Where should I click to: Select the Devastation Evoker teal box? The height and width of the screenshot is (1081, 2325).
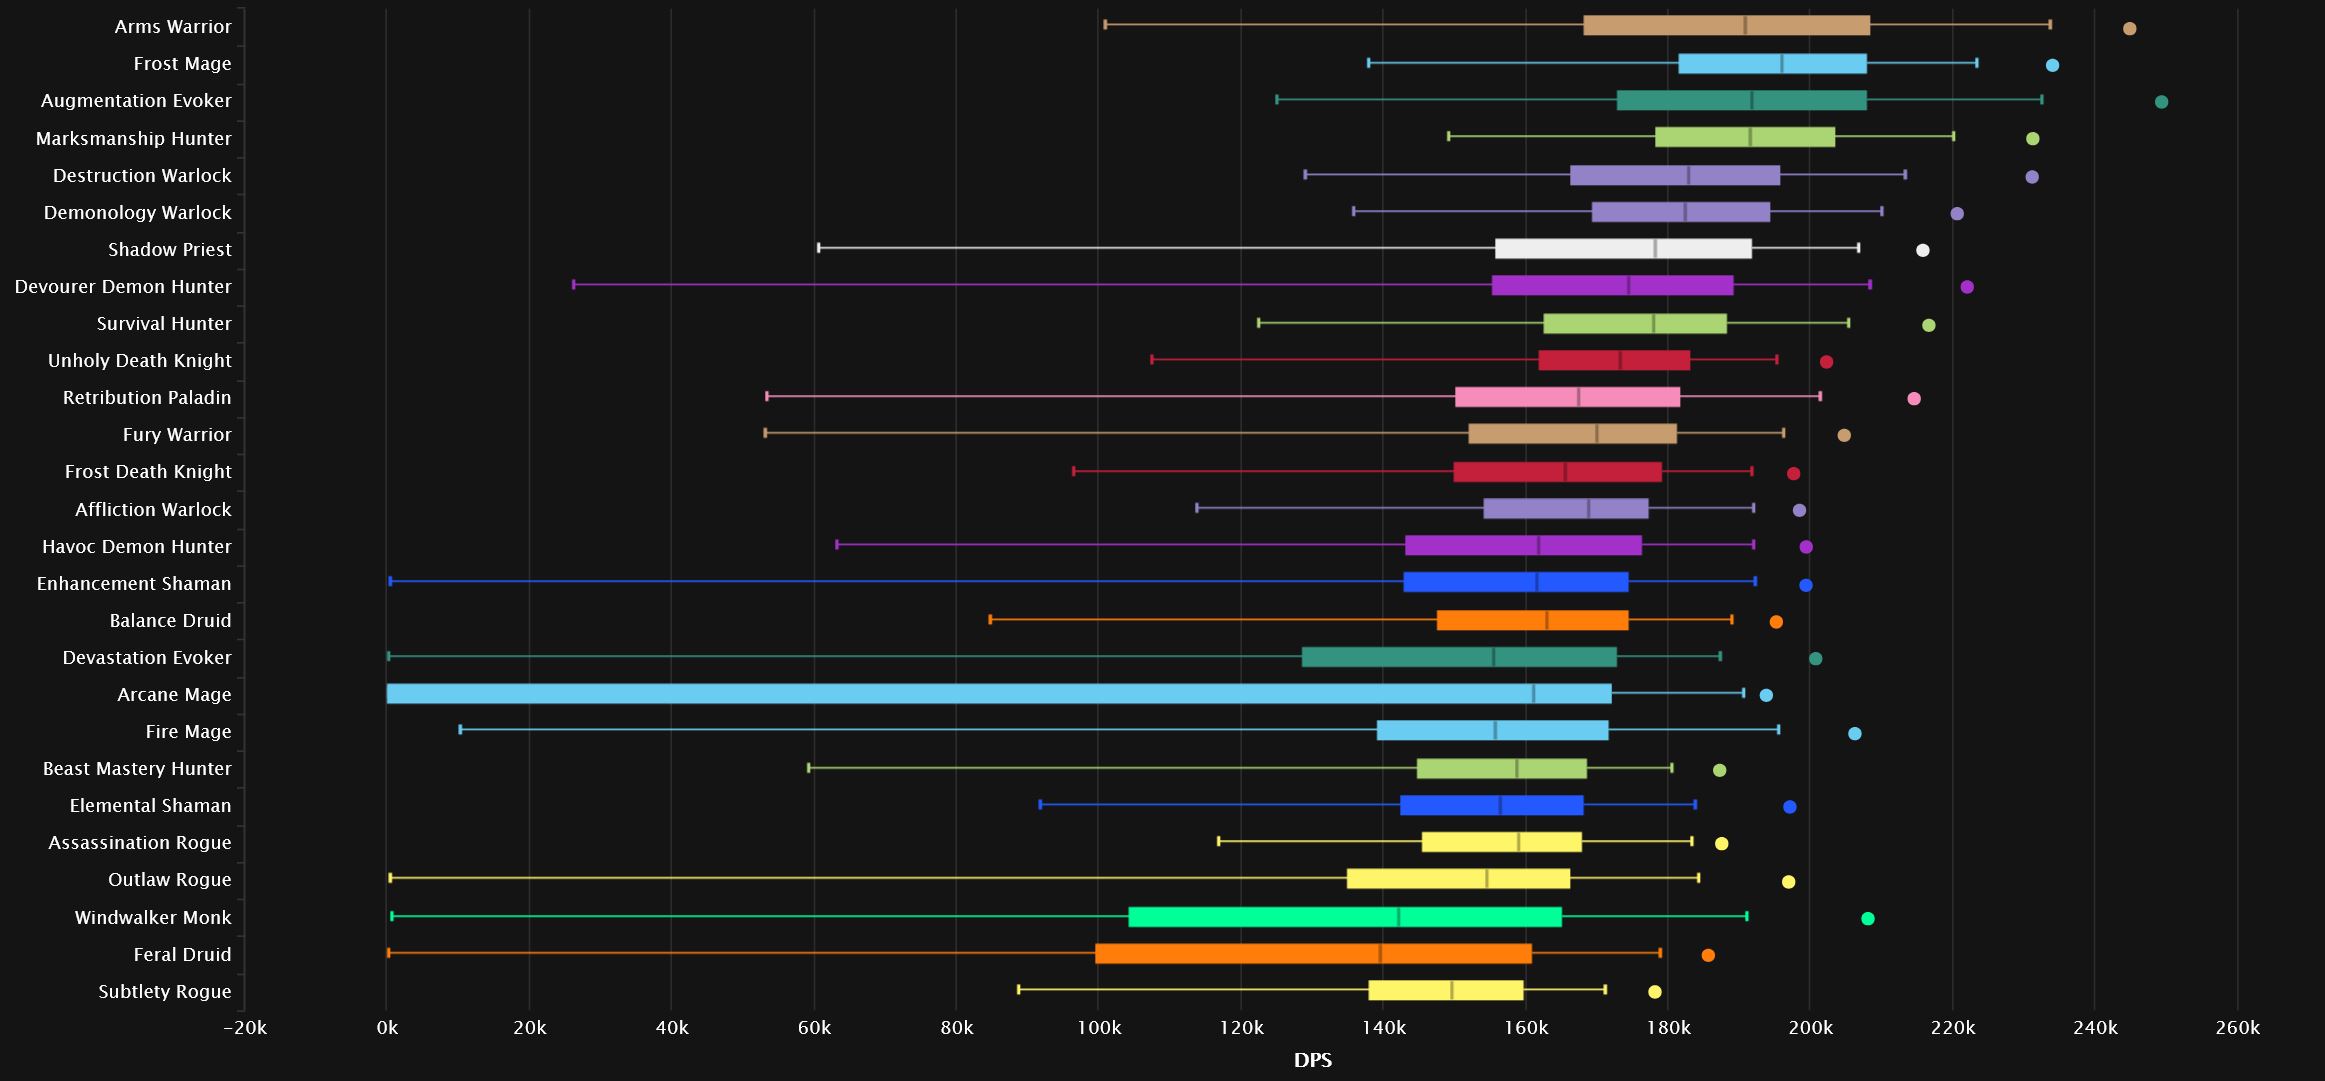(1459, 657)
